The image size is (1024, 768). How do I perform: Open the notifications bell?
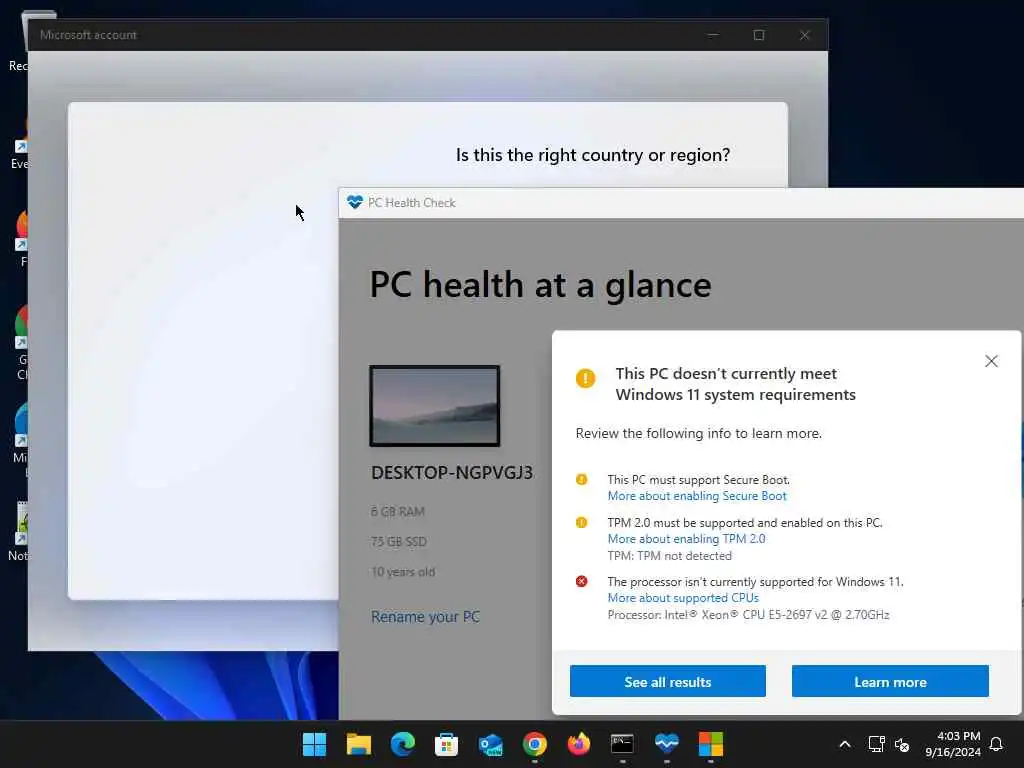coord(996,744)
